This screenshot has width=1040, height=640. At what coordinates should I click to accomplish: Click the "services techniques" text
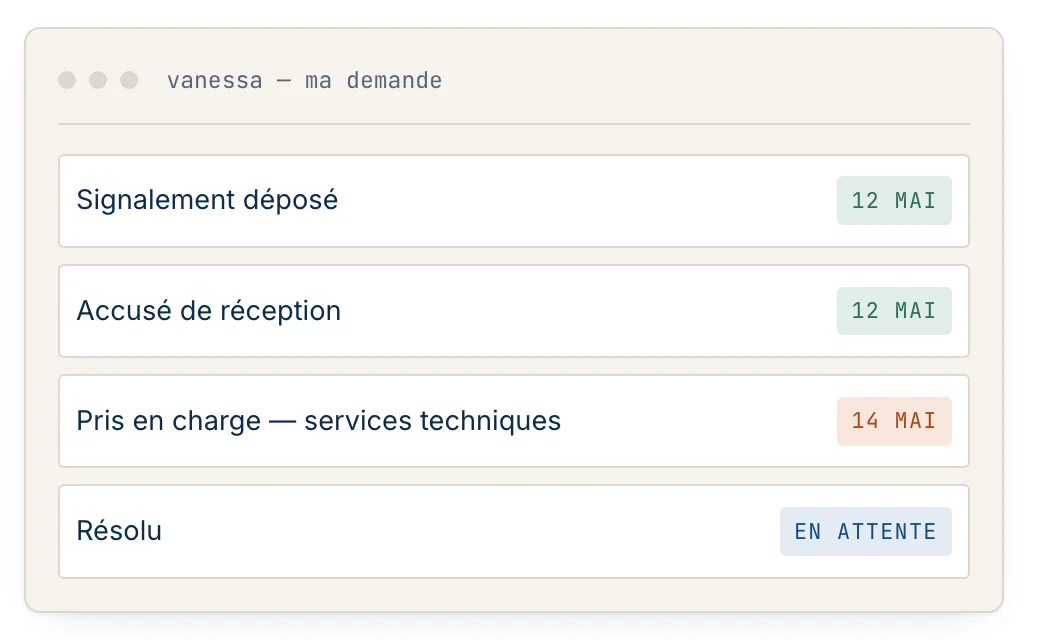click(x=432, y=421)
